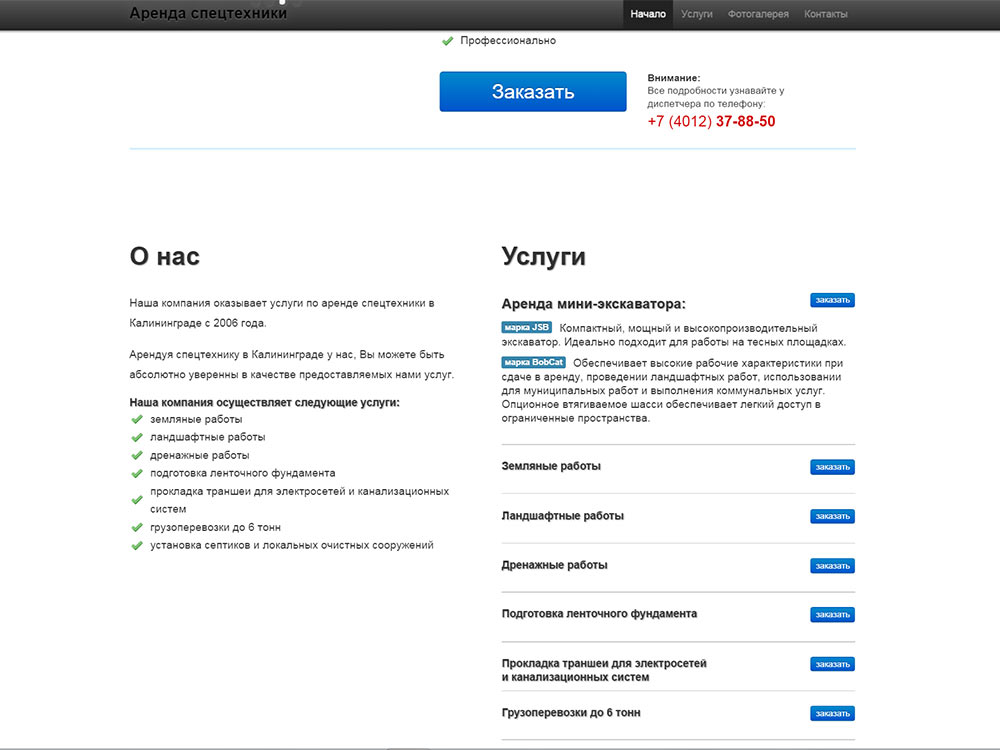Click the checkmark icon next to дренажные работы

(136, 455)
